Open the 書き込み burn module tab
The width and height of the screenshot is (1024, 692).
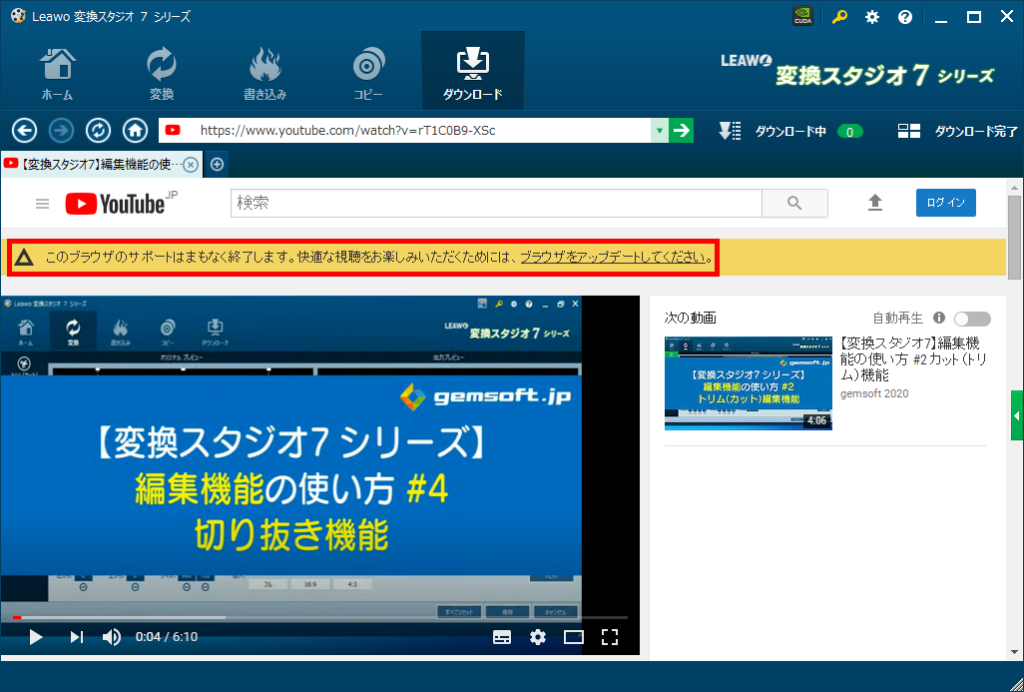click(x=265, y=72)
